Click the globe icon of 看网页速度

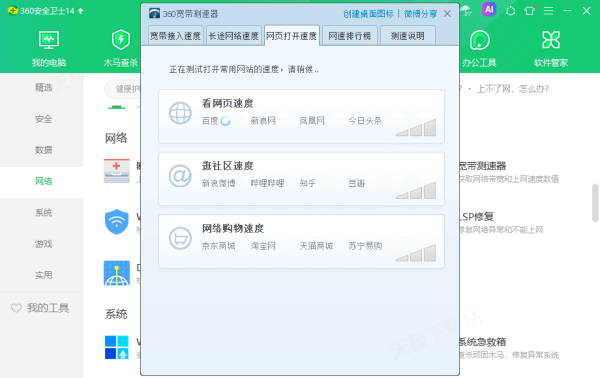click(x=180, y=113)
